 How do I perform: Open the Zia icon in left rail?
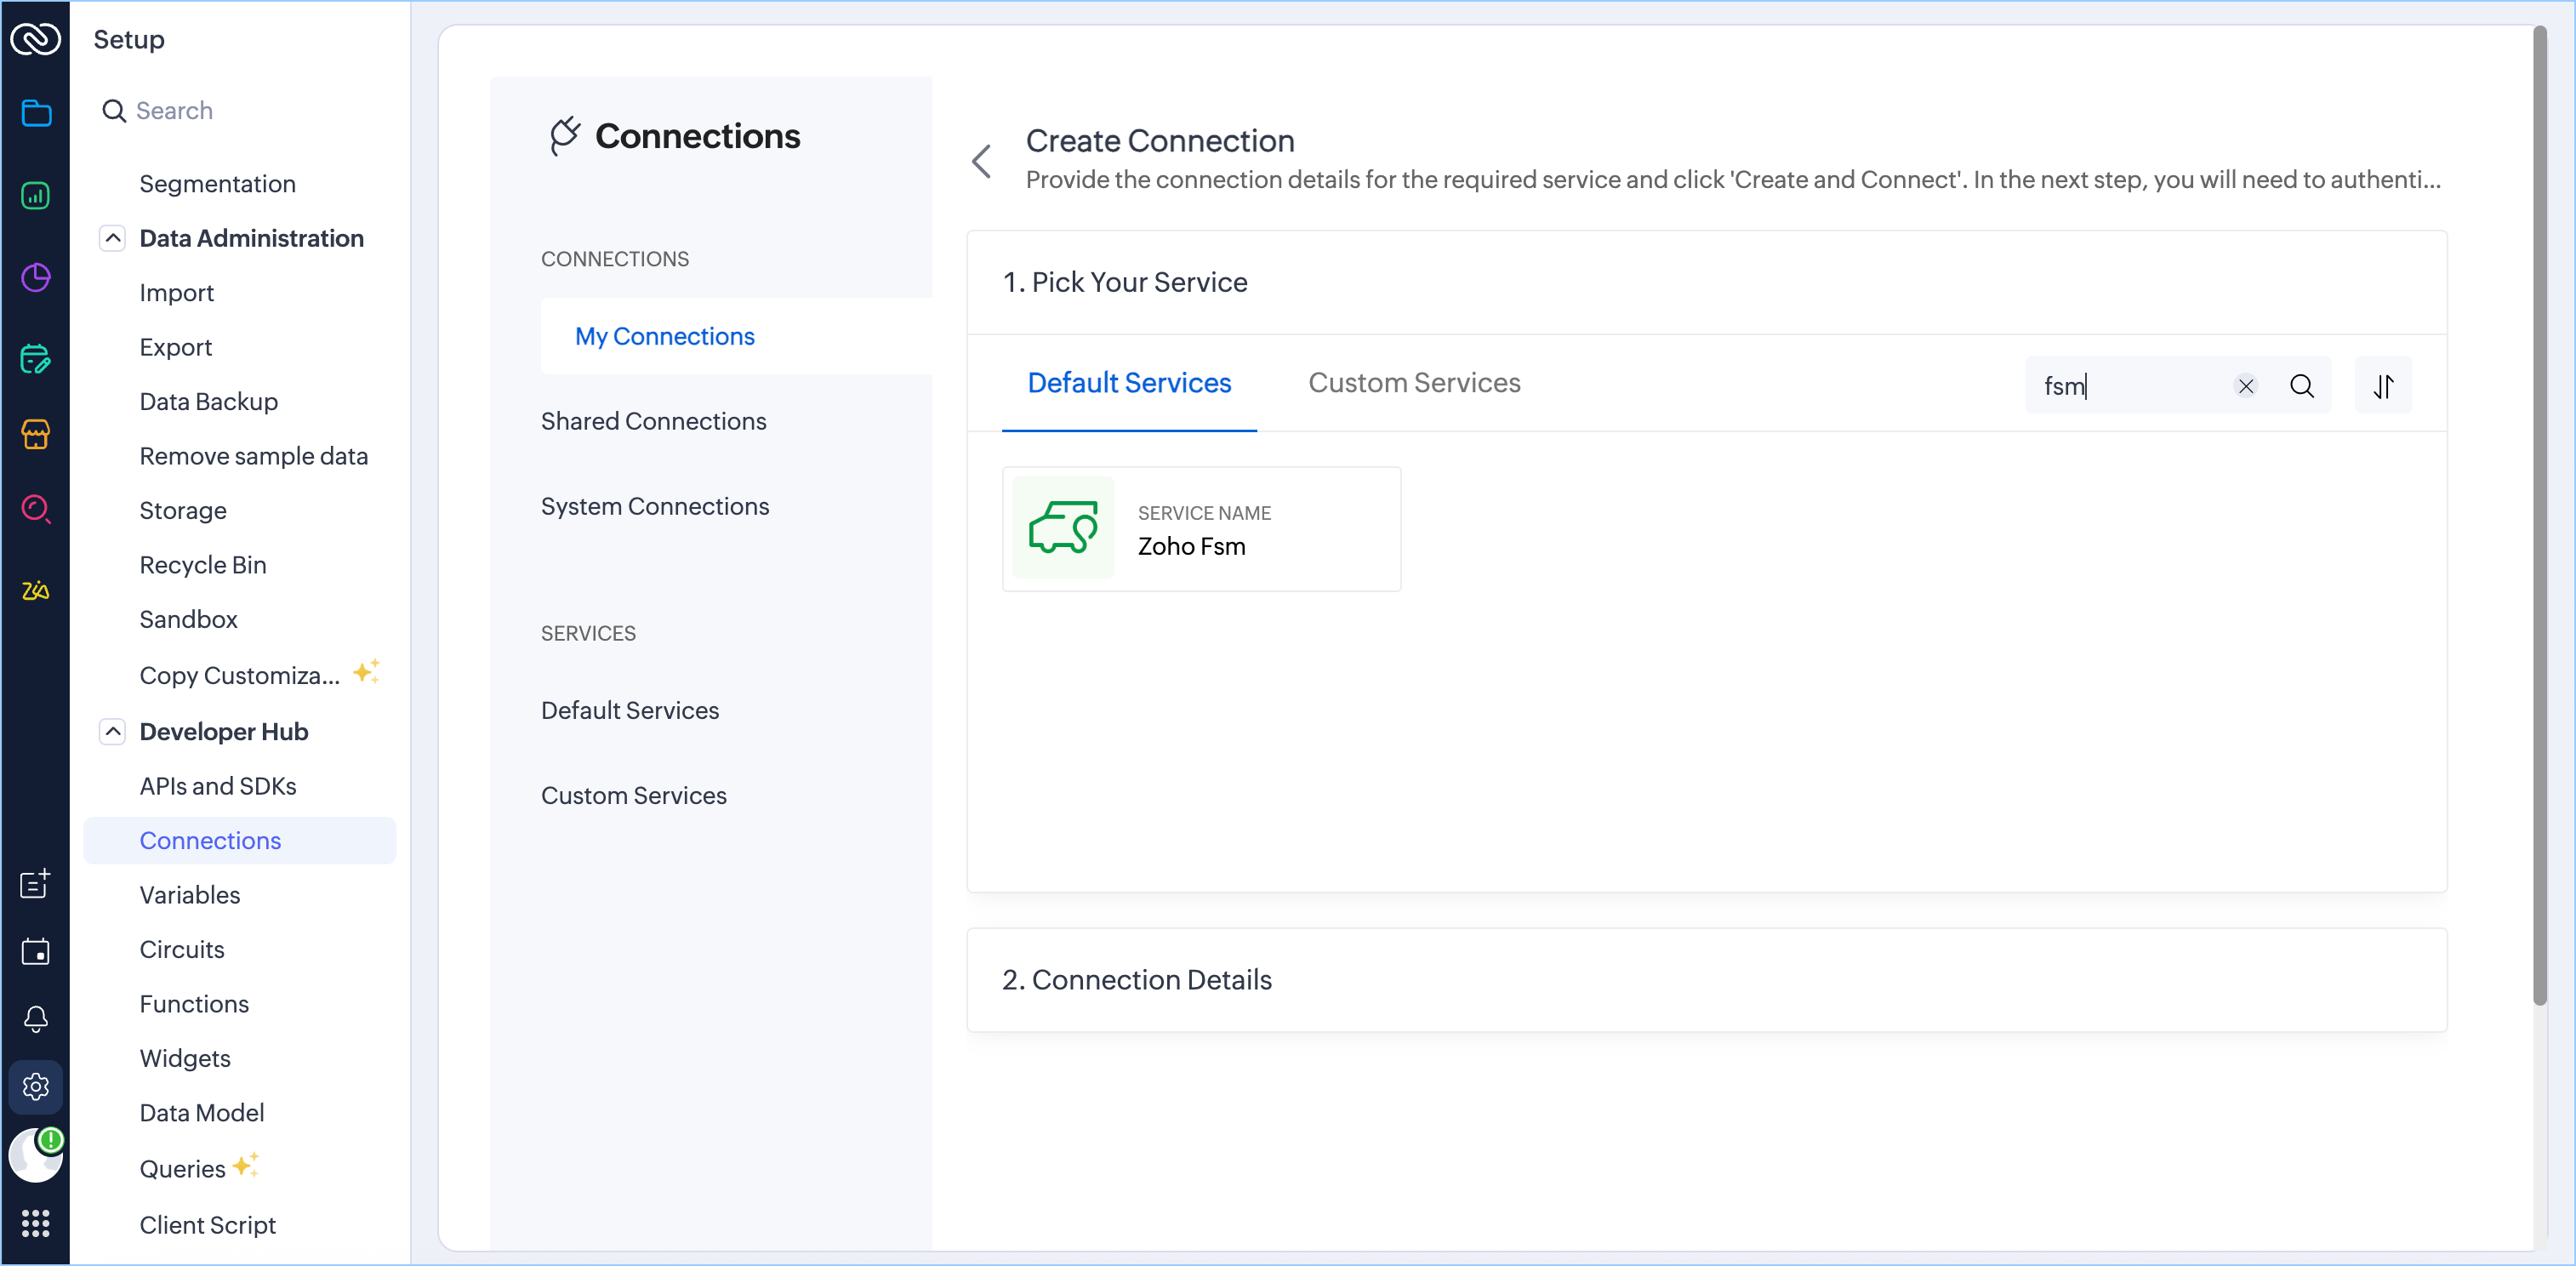[35, 590]
